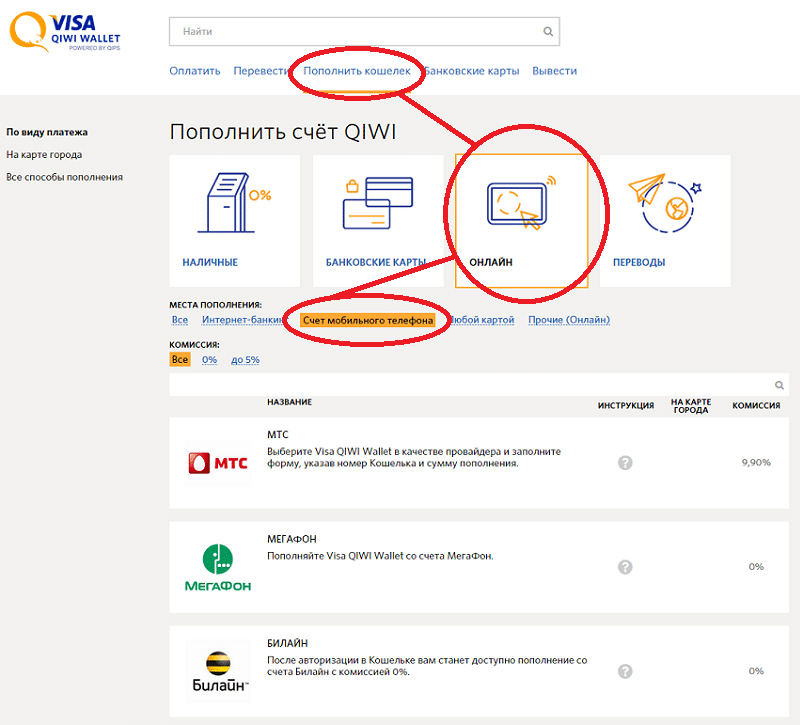Click the НАЗВАНИЕ column header
The width and height of the screenshot is (800, 725).
289,402
